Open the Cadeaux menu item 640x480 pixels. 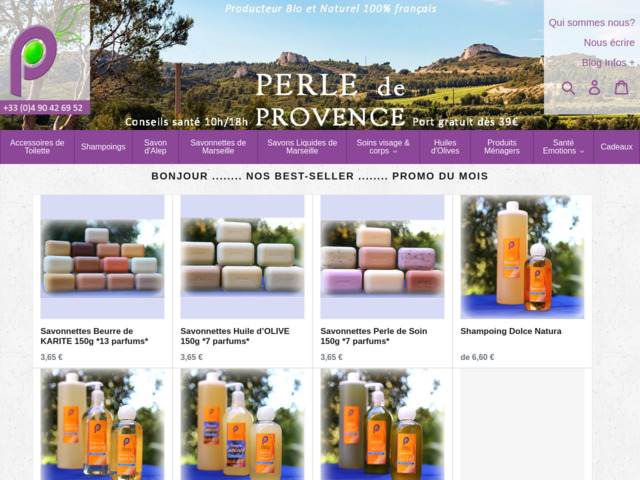[616, 147]
